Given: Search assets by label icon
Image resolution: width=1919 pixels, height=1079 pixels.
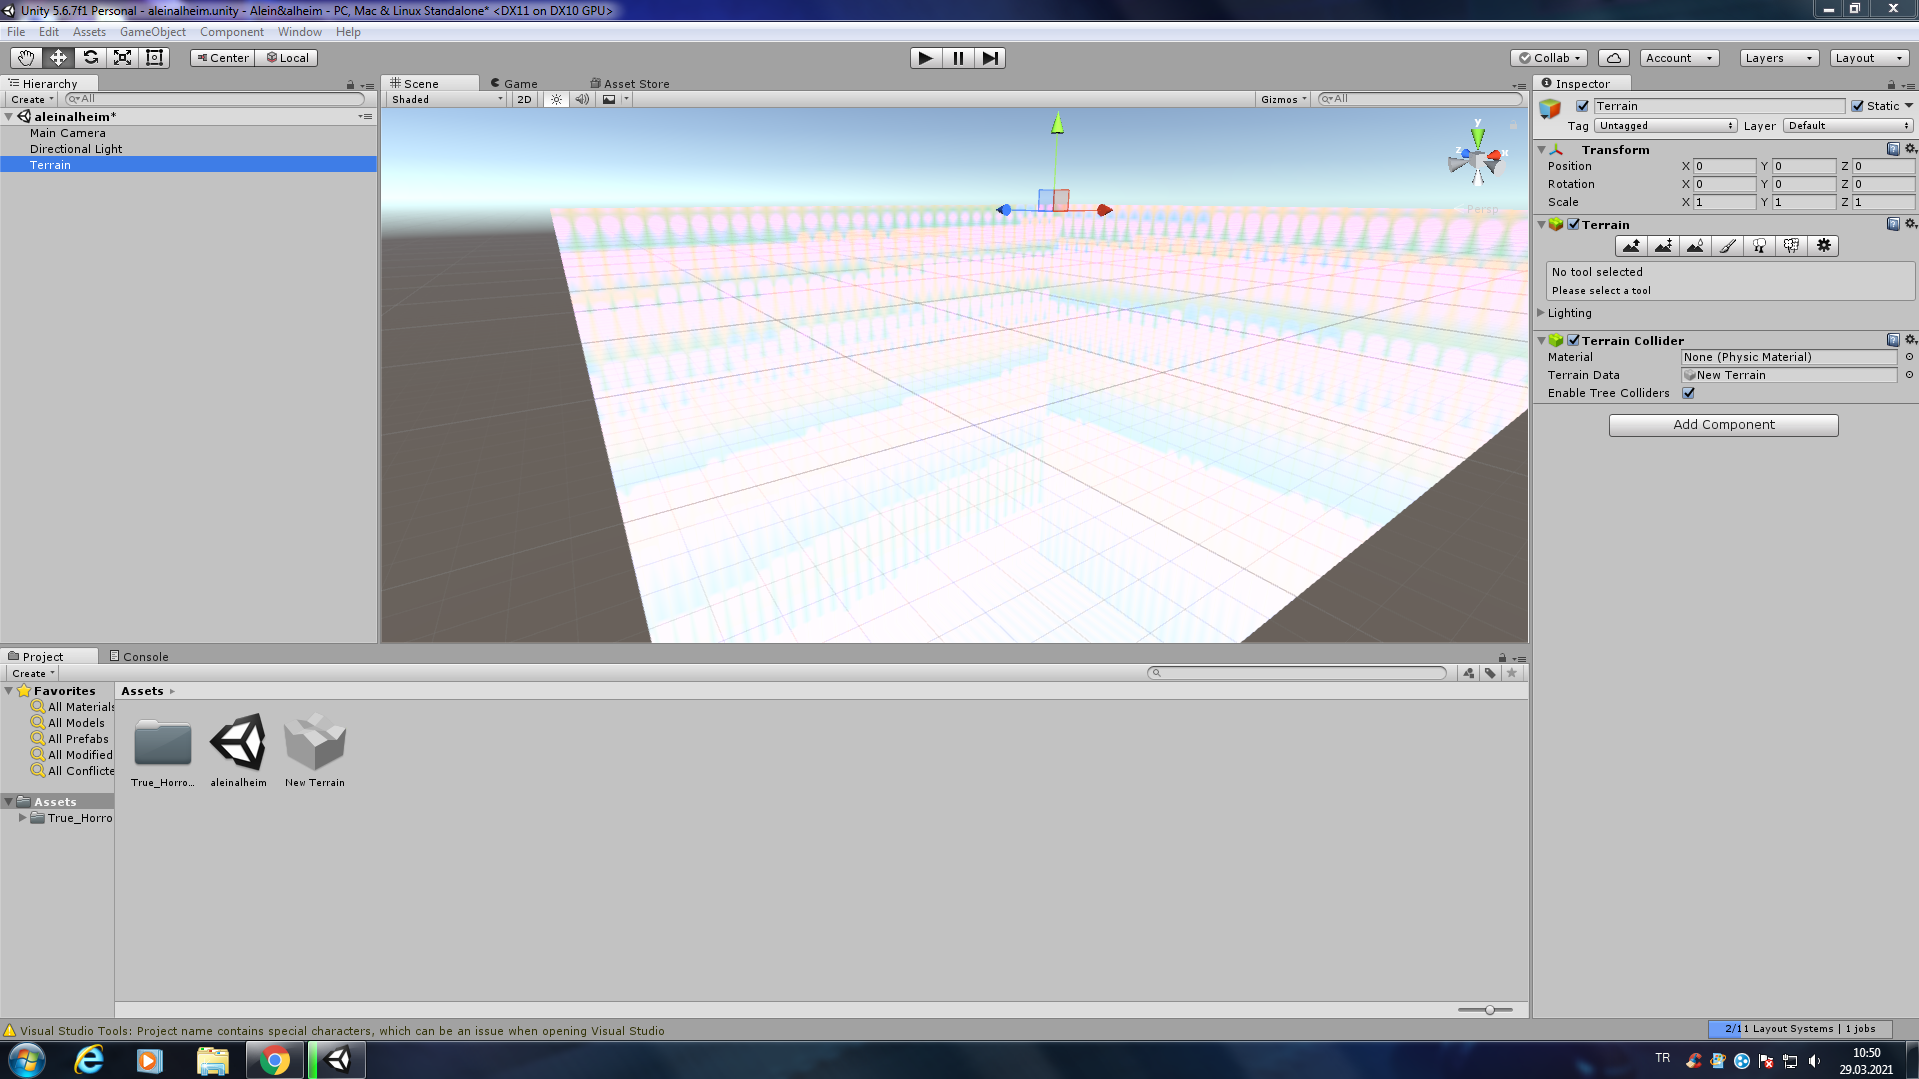Looking at the screenshot, I should (x=1490, y=673).
